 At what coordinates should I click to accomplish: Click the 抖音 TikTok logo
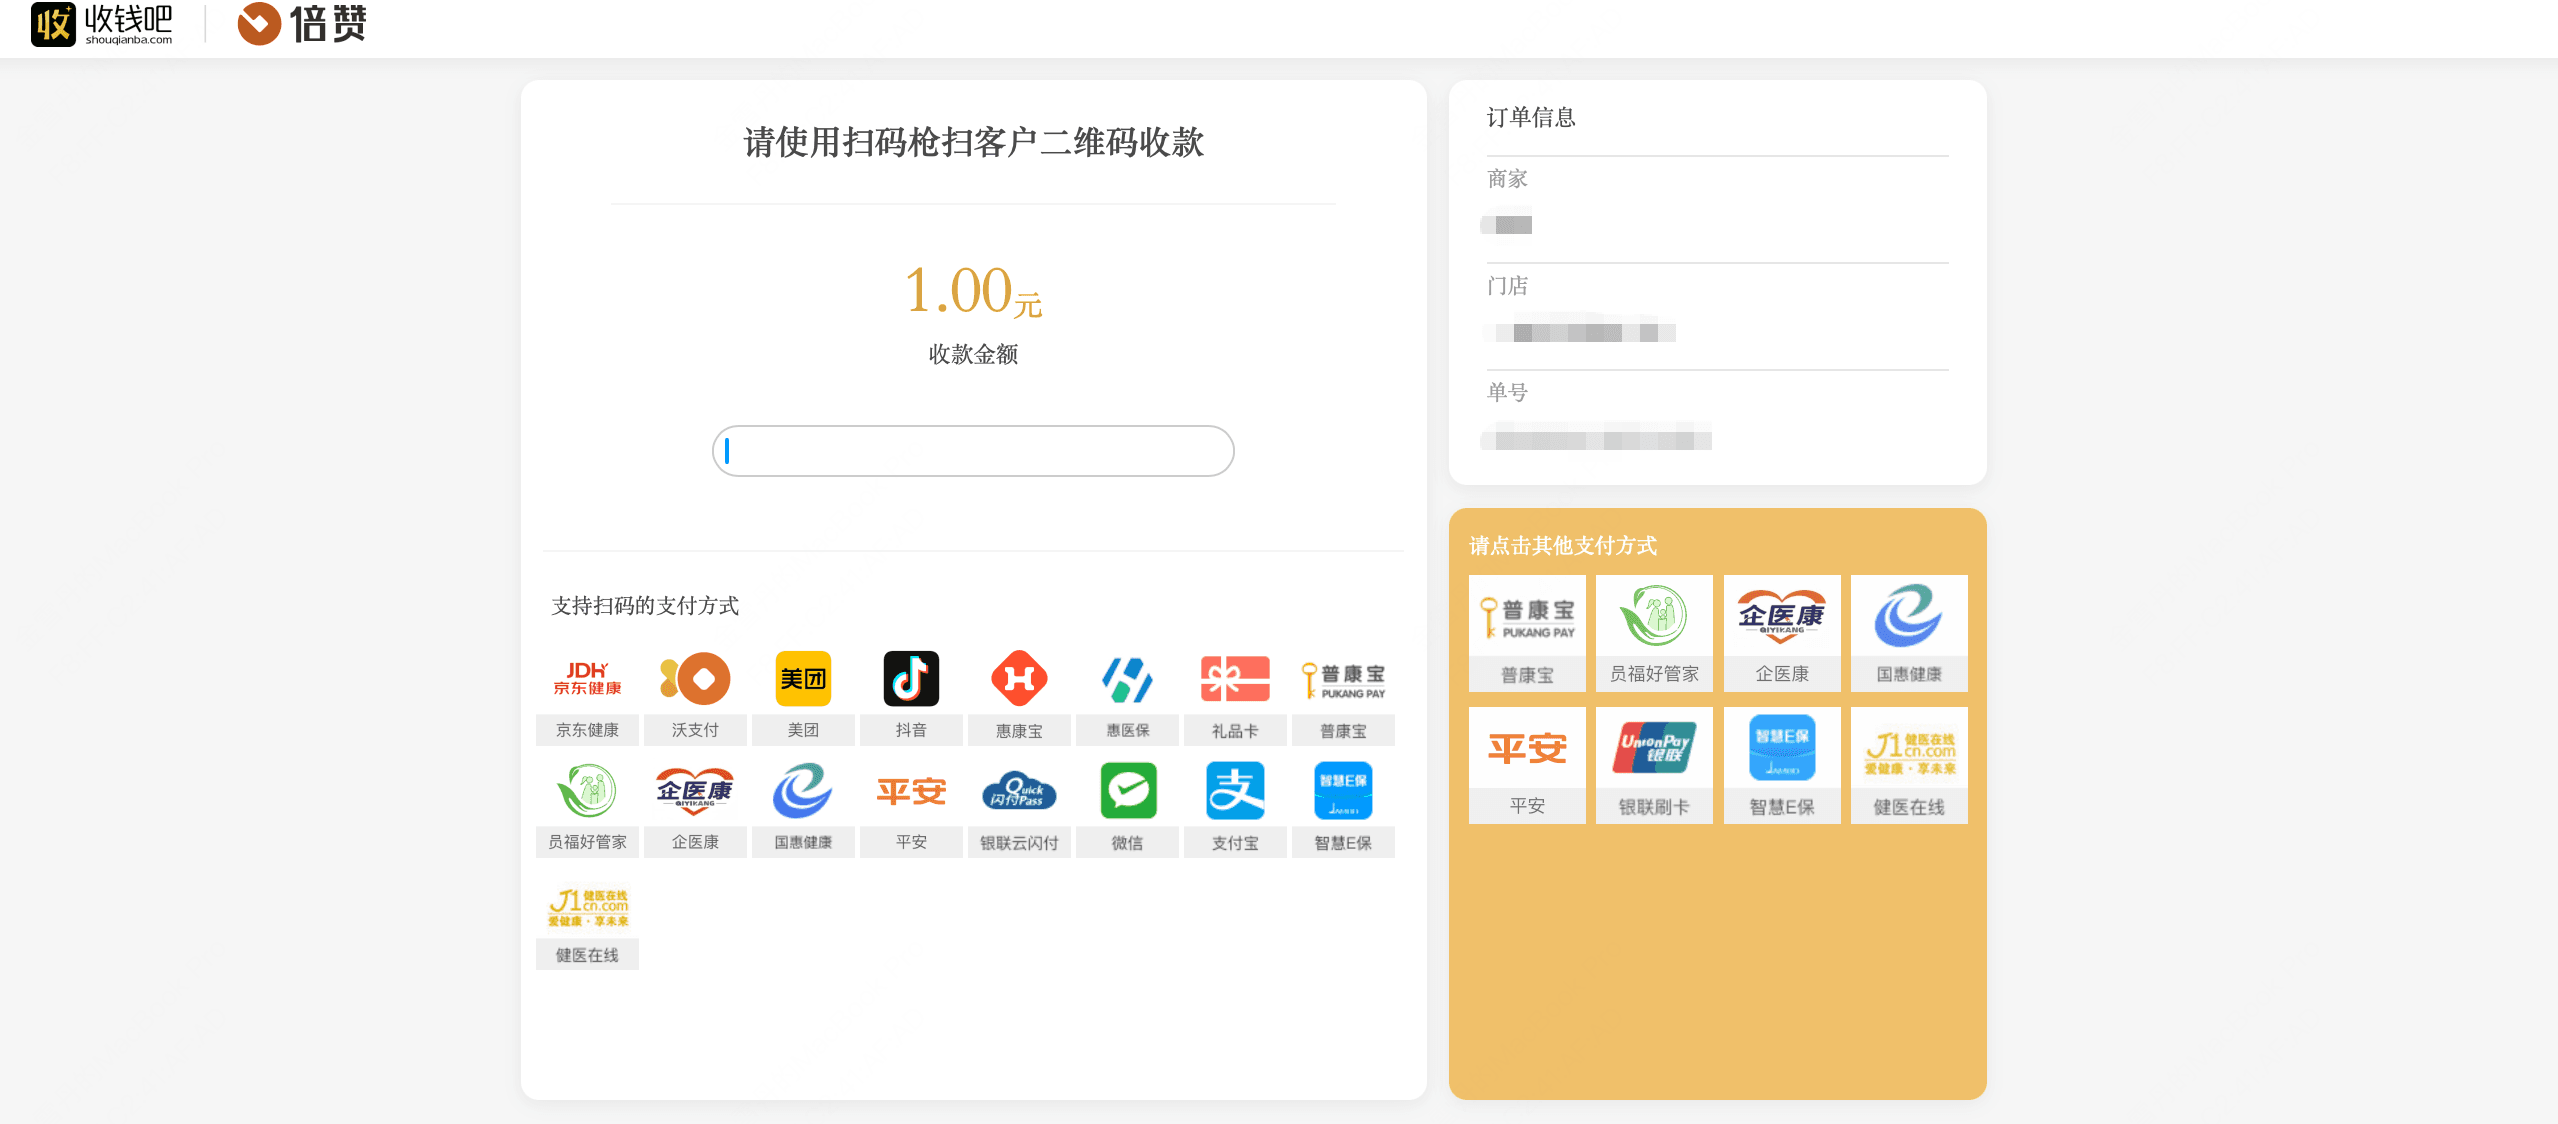(911, 678)
